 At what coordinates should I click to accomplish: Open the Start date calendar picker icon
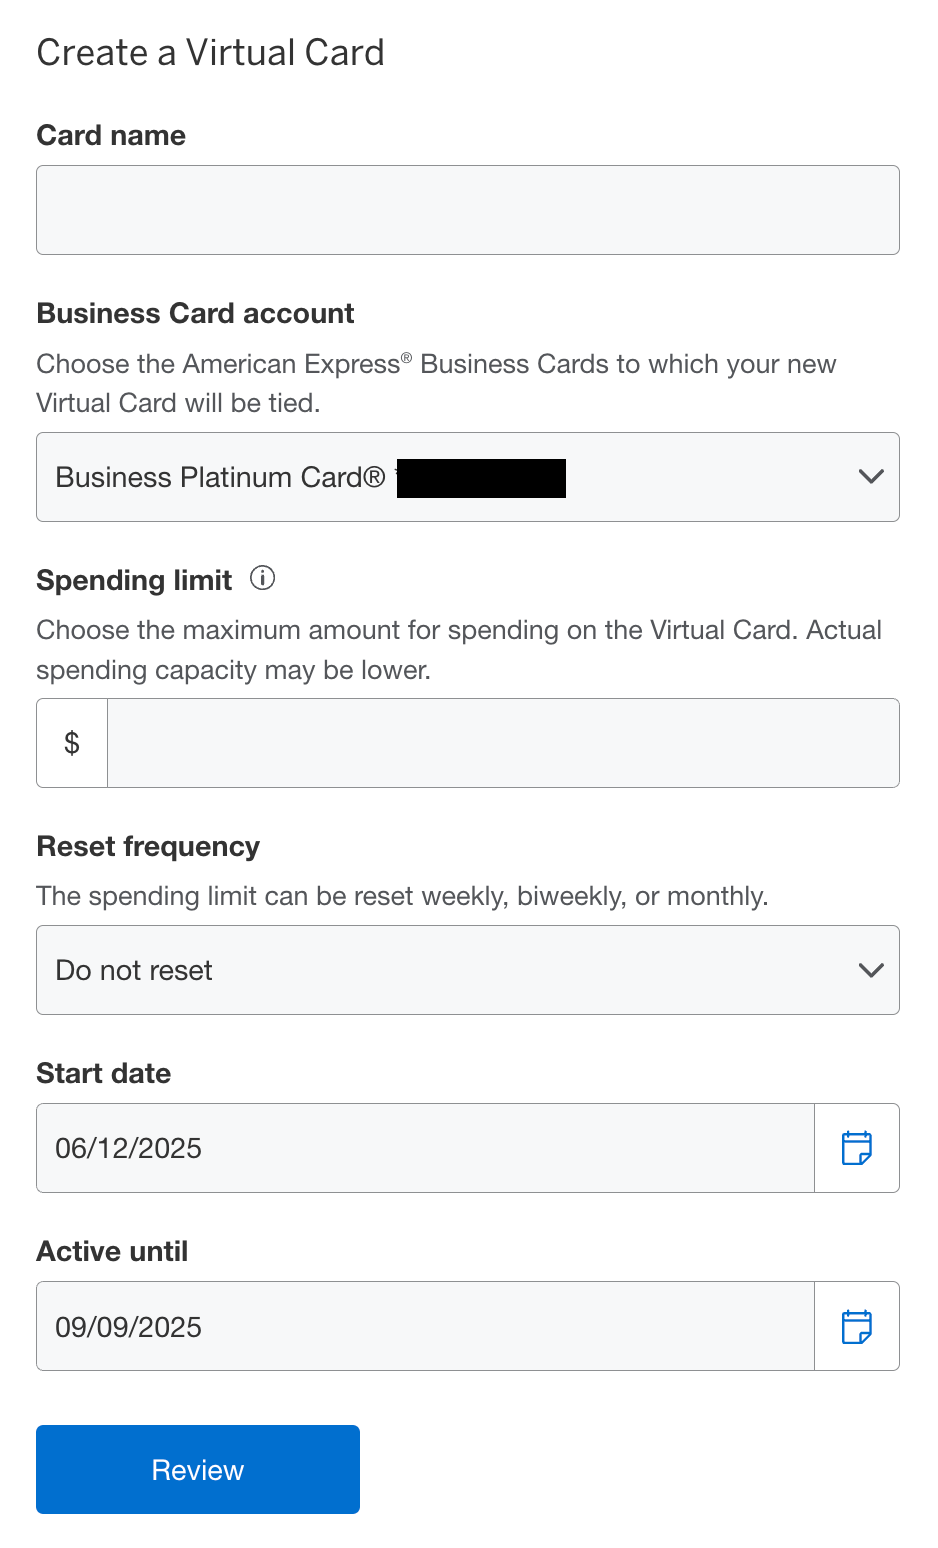pos(857,1148)
